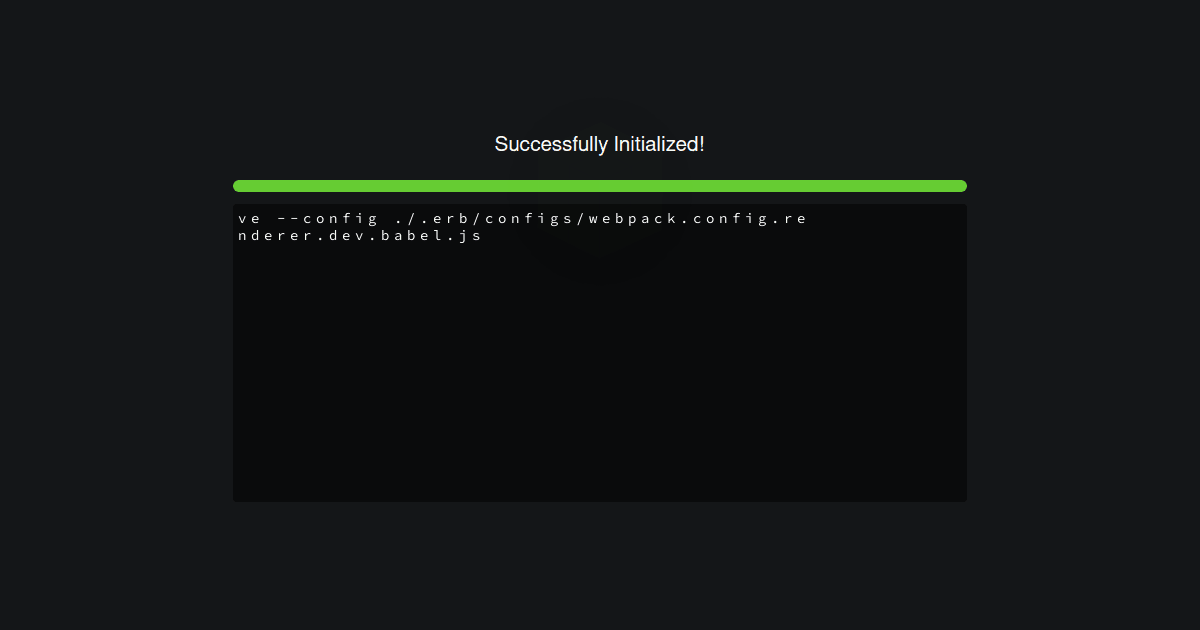This screenshot has height=630, width=1200.
Task: Click "babel" in the second log line
Action: click(411, 236)
